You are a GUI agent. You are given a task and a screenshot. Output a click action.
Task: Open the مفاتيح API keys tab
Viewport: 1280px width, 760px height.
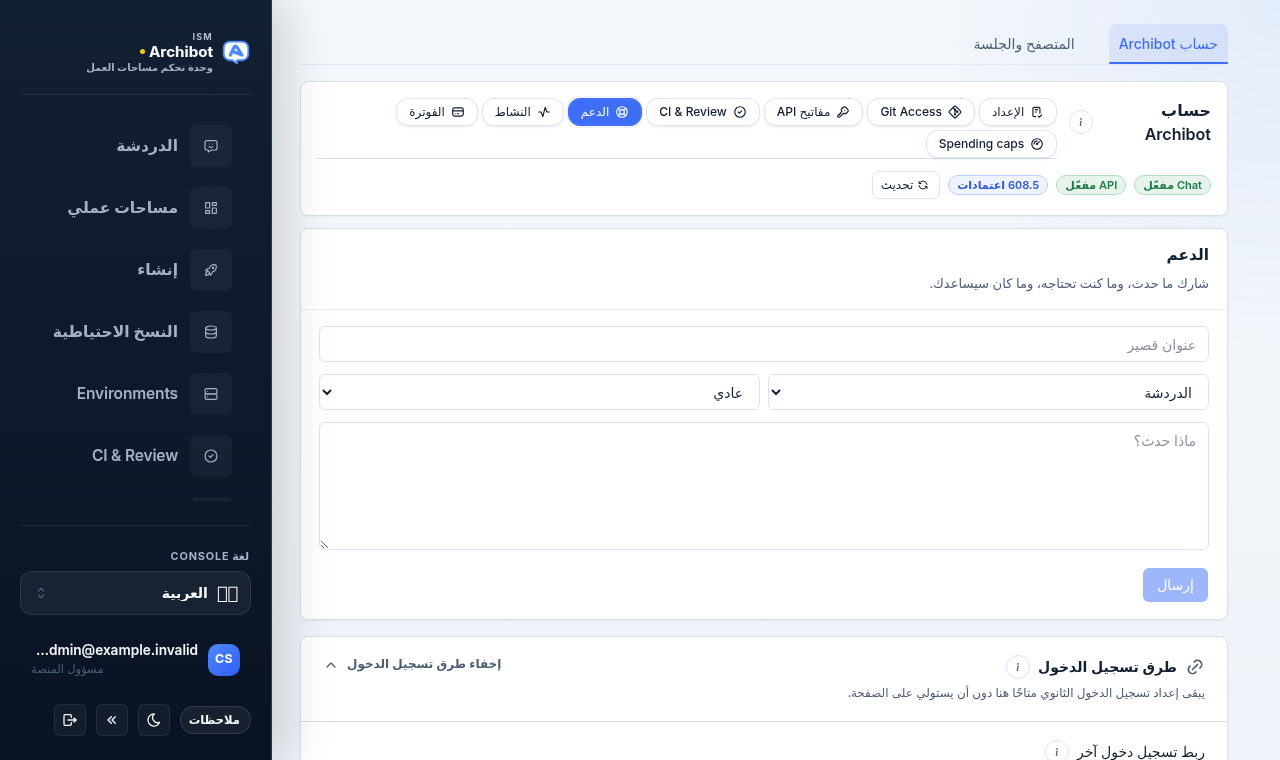click(x=813, y=112)
